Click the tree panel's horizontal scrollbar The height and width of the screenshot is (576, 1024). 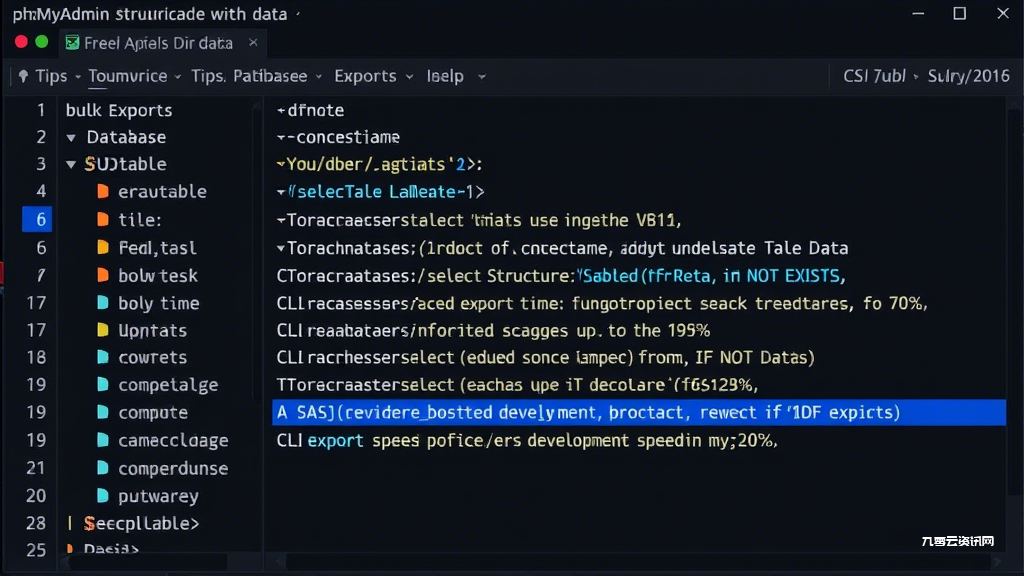147,562
